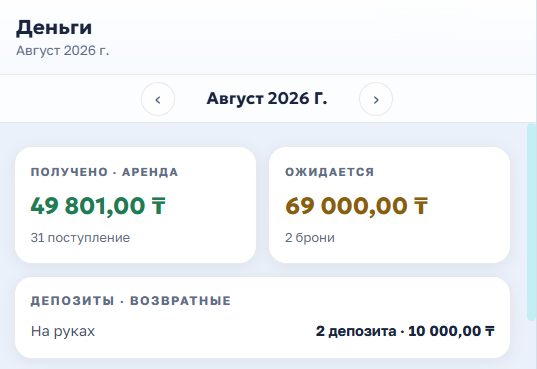537x369 pixels.
Task: Select the 49 801,00 ₸ received amount
Action: click(x=98, y=206)
